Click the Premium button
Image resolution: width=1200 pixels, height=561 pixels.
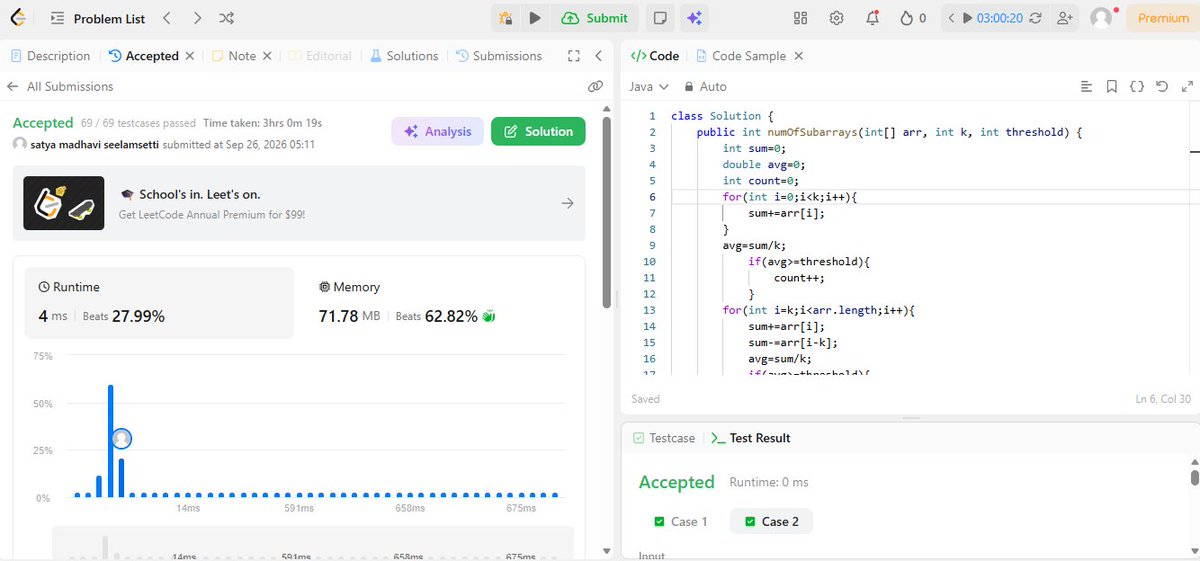click(x=1163, y=18)
